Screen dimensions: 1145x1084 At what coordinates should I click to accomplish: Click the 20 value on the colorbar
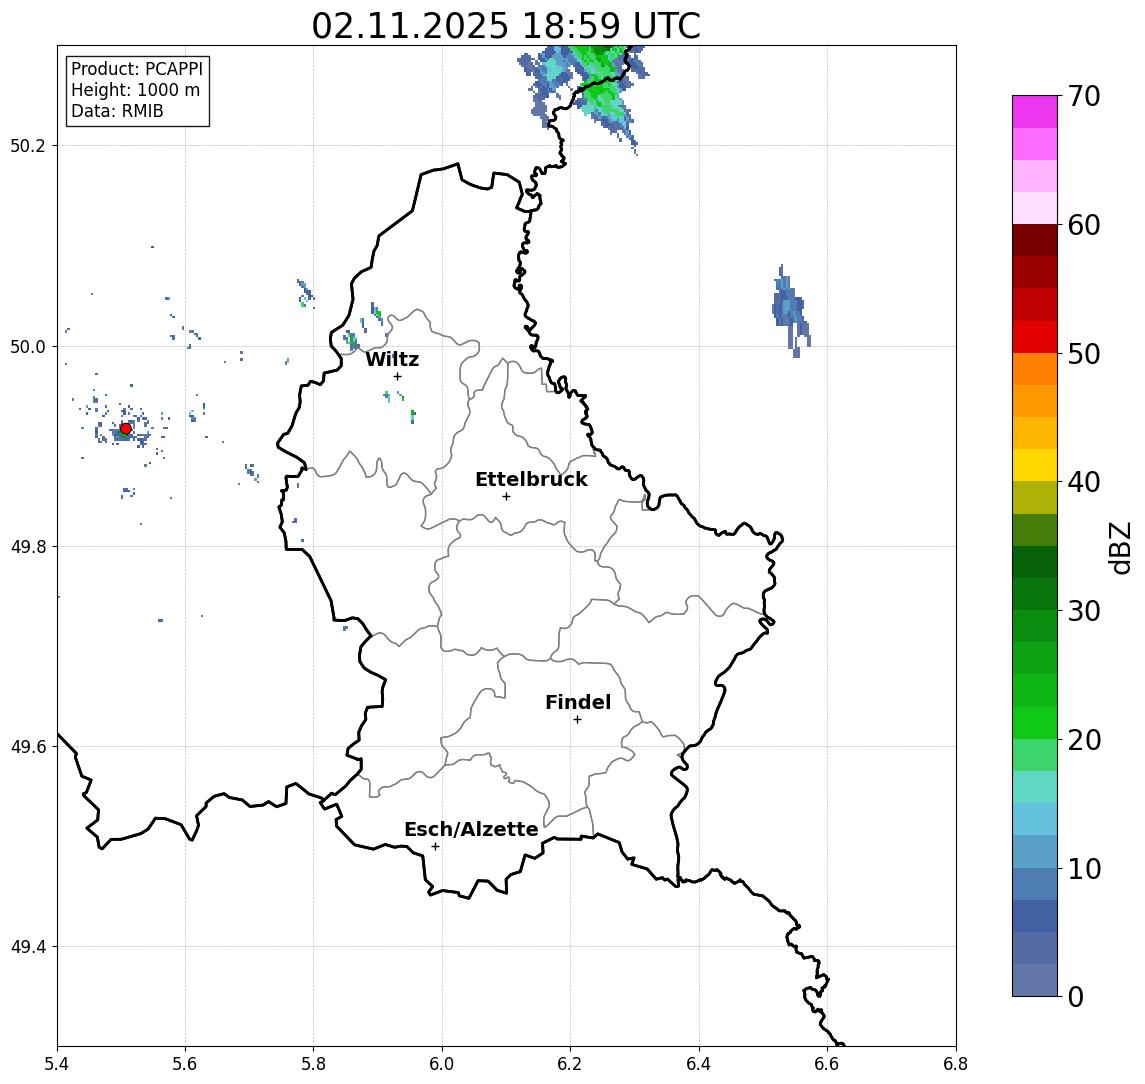click(x=1083, y=739)
